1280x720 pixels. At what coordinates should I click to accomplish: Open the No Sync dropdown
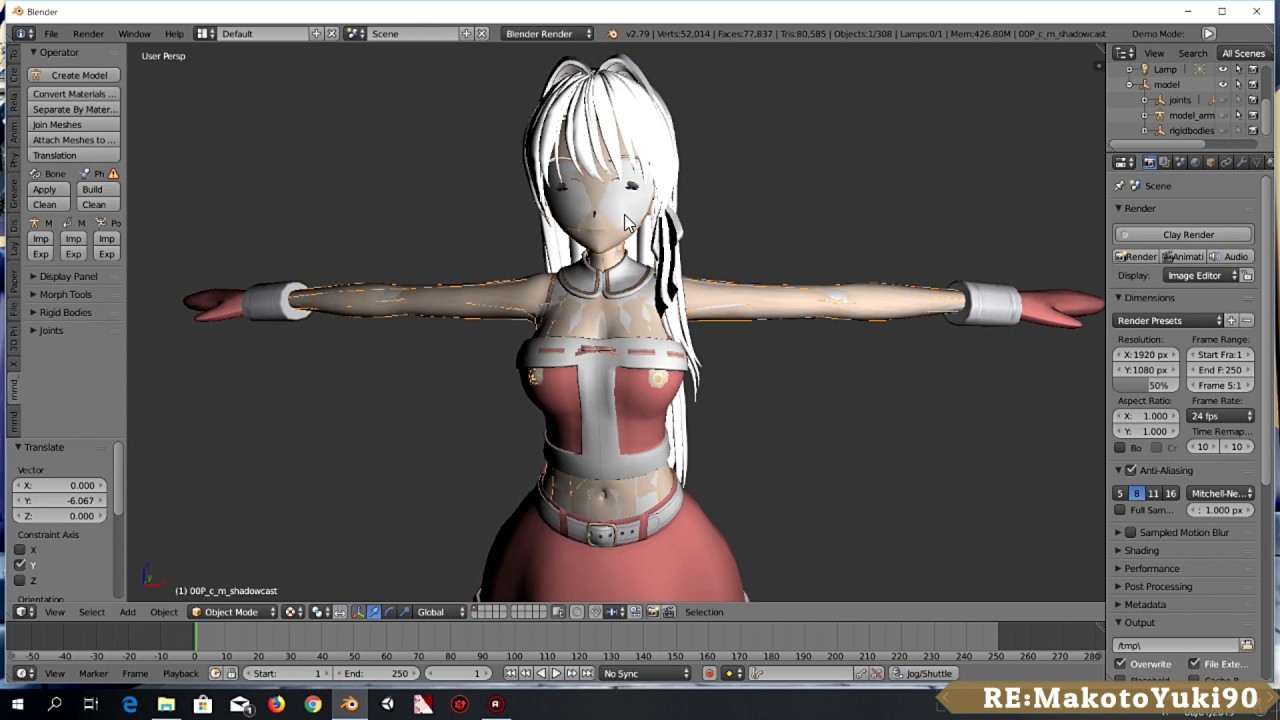coord(646,673)
